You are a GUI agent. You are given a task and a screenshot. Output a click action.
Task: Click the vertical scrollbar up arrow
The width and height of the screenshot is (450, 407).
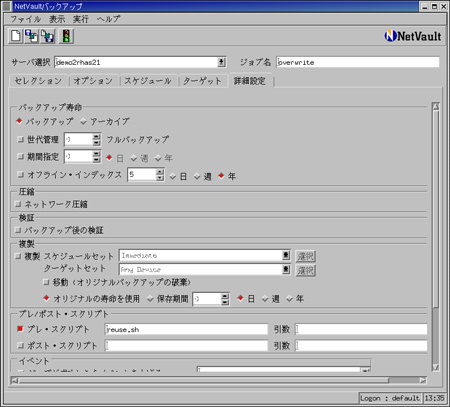point(435,106)
